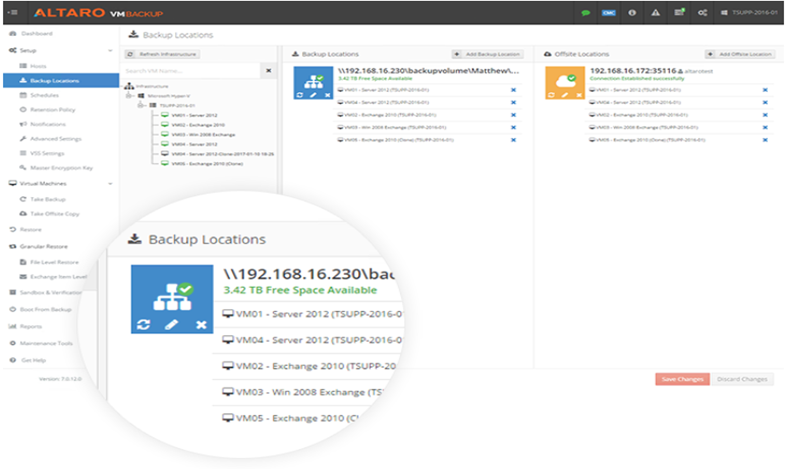Screen dimensions: 786x469
Task: Click the Discard Changes button
Action: (x=742, y=379)
